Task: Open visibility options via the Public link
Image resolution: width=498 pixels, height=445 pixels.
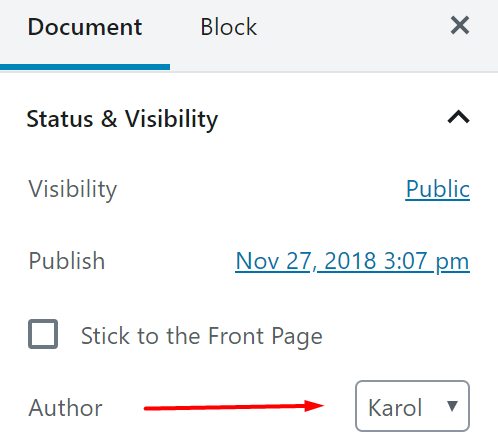Action: (437, 189)
